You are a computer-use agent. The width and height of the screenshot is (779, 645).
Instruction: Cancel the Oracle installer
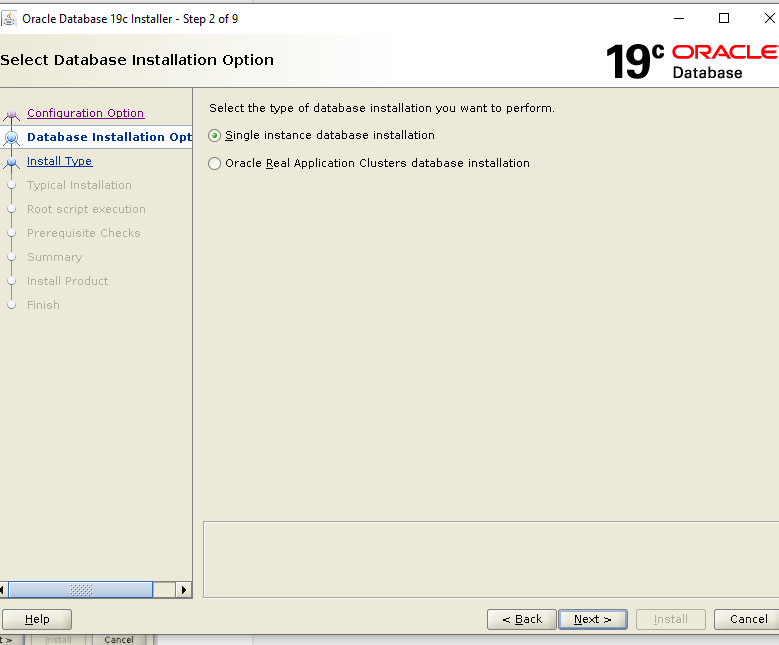tap(748, 619)
